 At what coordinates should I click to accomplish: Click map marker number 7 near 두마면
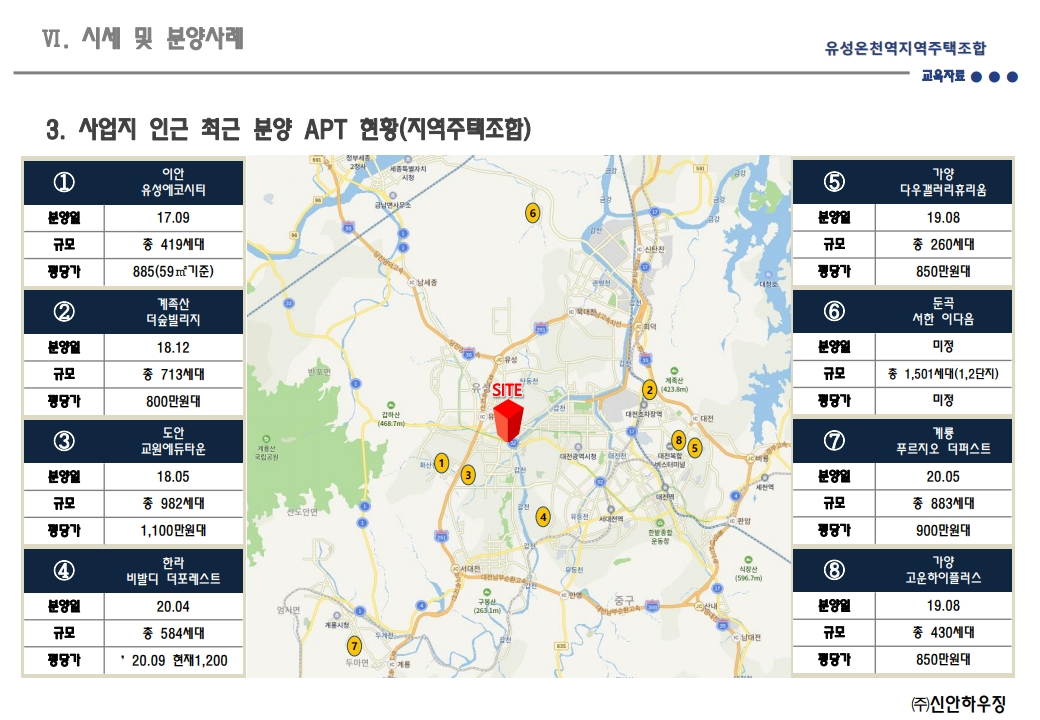tap(355, 646)
